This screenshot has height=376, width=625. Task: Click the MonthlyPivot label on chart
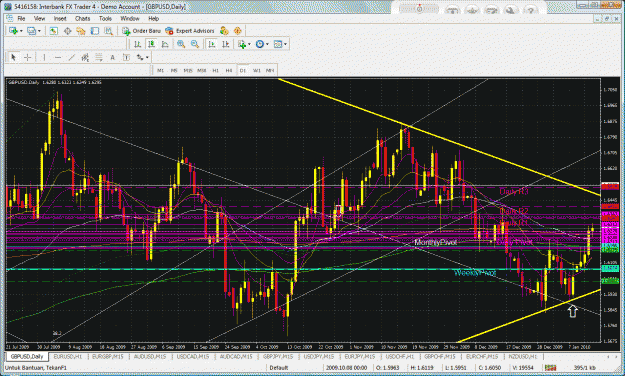[436, 242]
